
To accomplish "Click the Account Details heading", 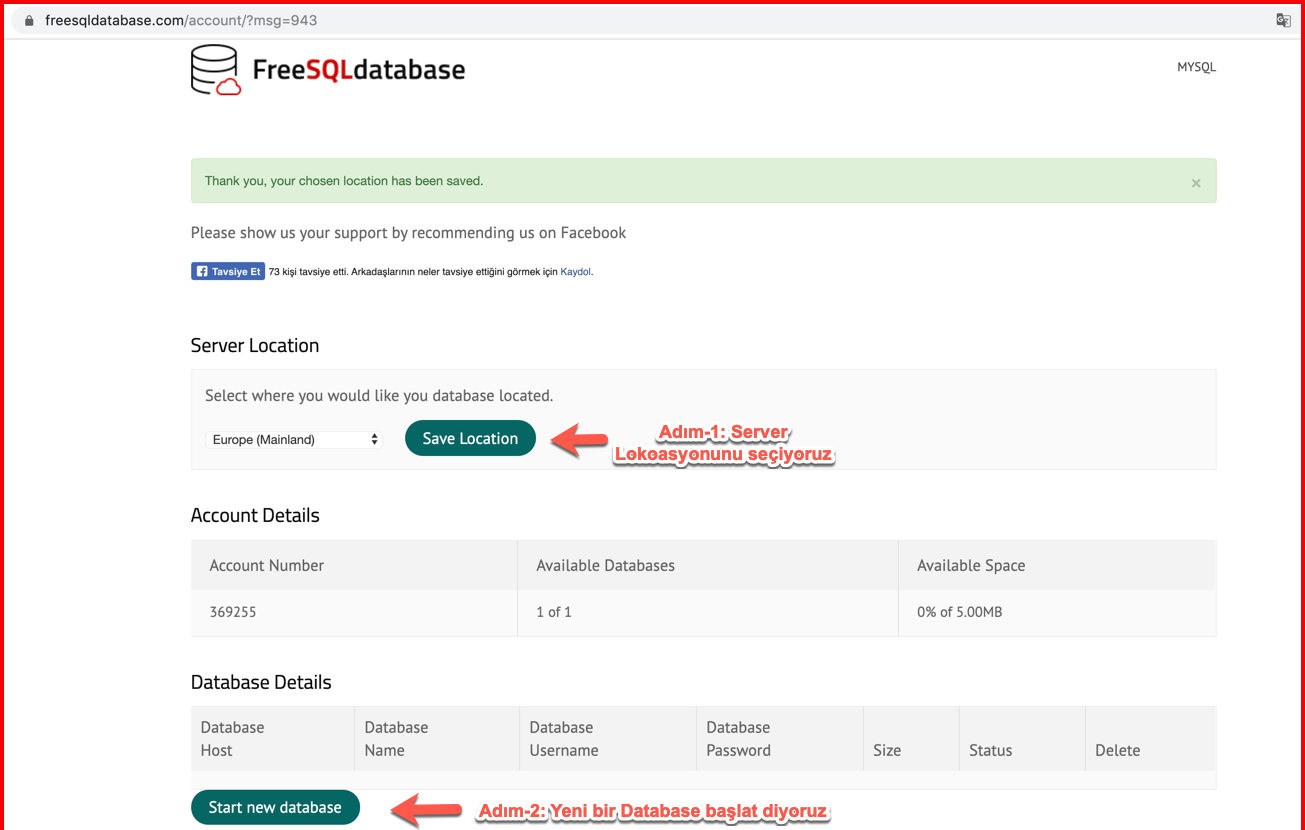I will coord(255,515).
